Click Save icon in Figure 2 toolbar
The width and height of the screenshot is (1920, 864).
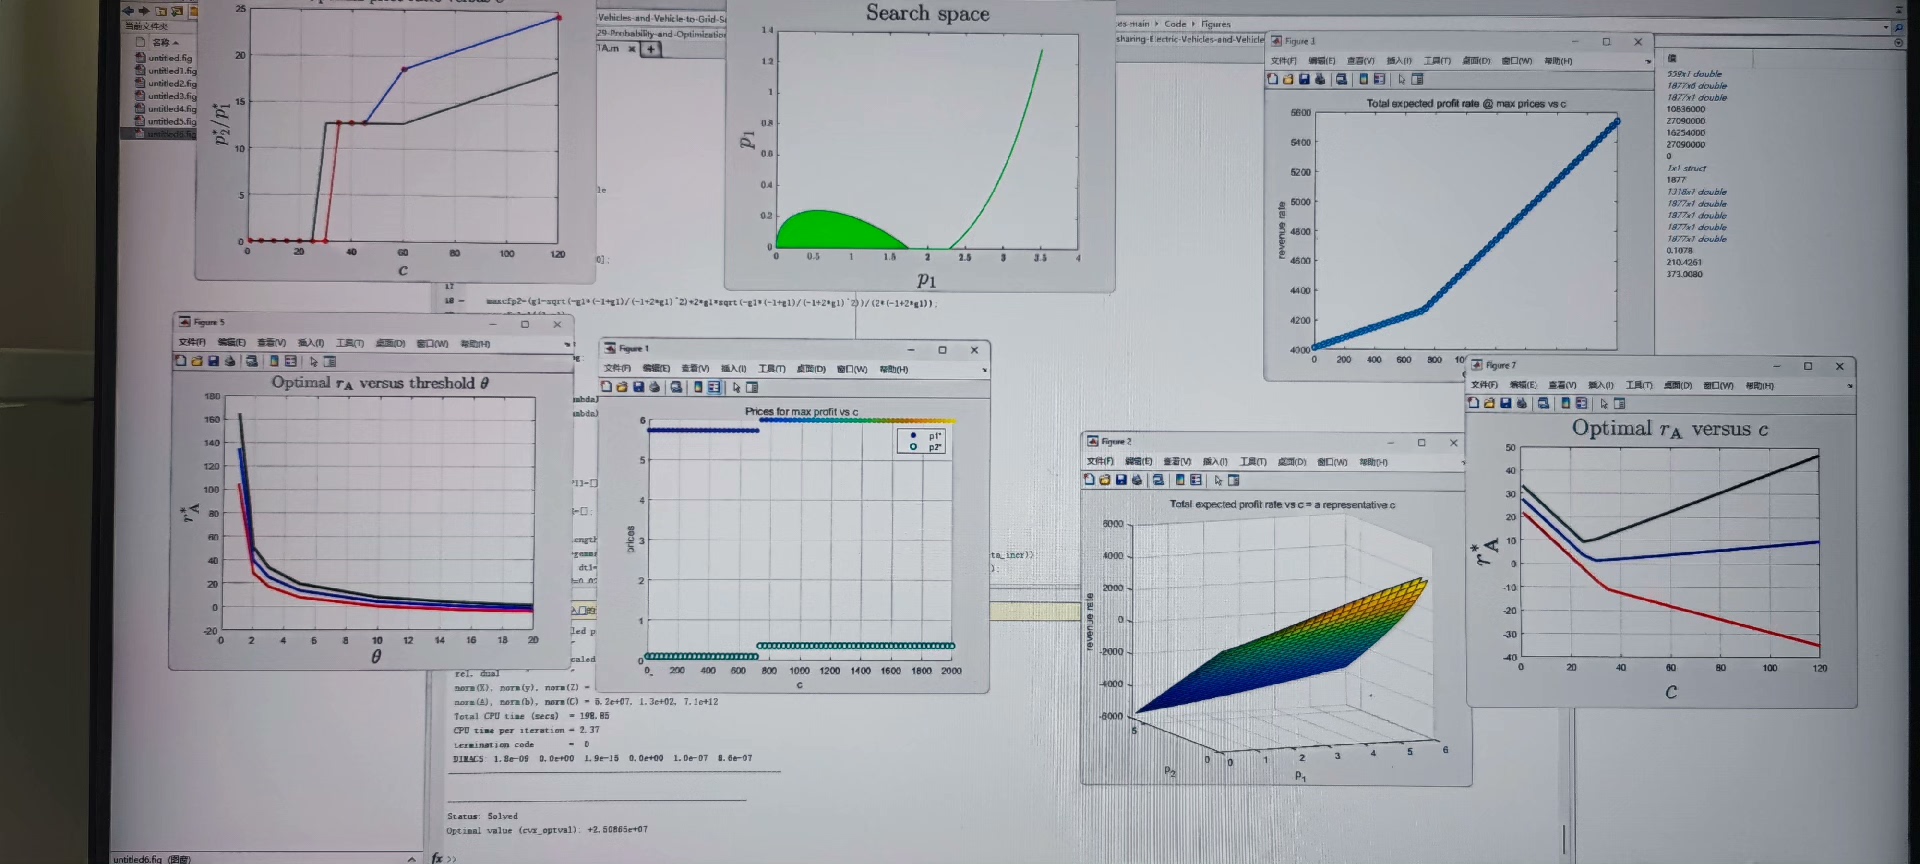tap(1121, 480)
